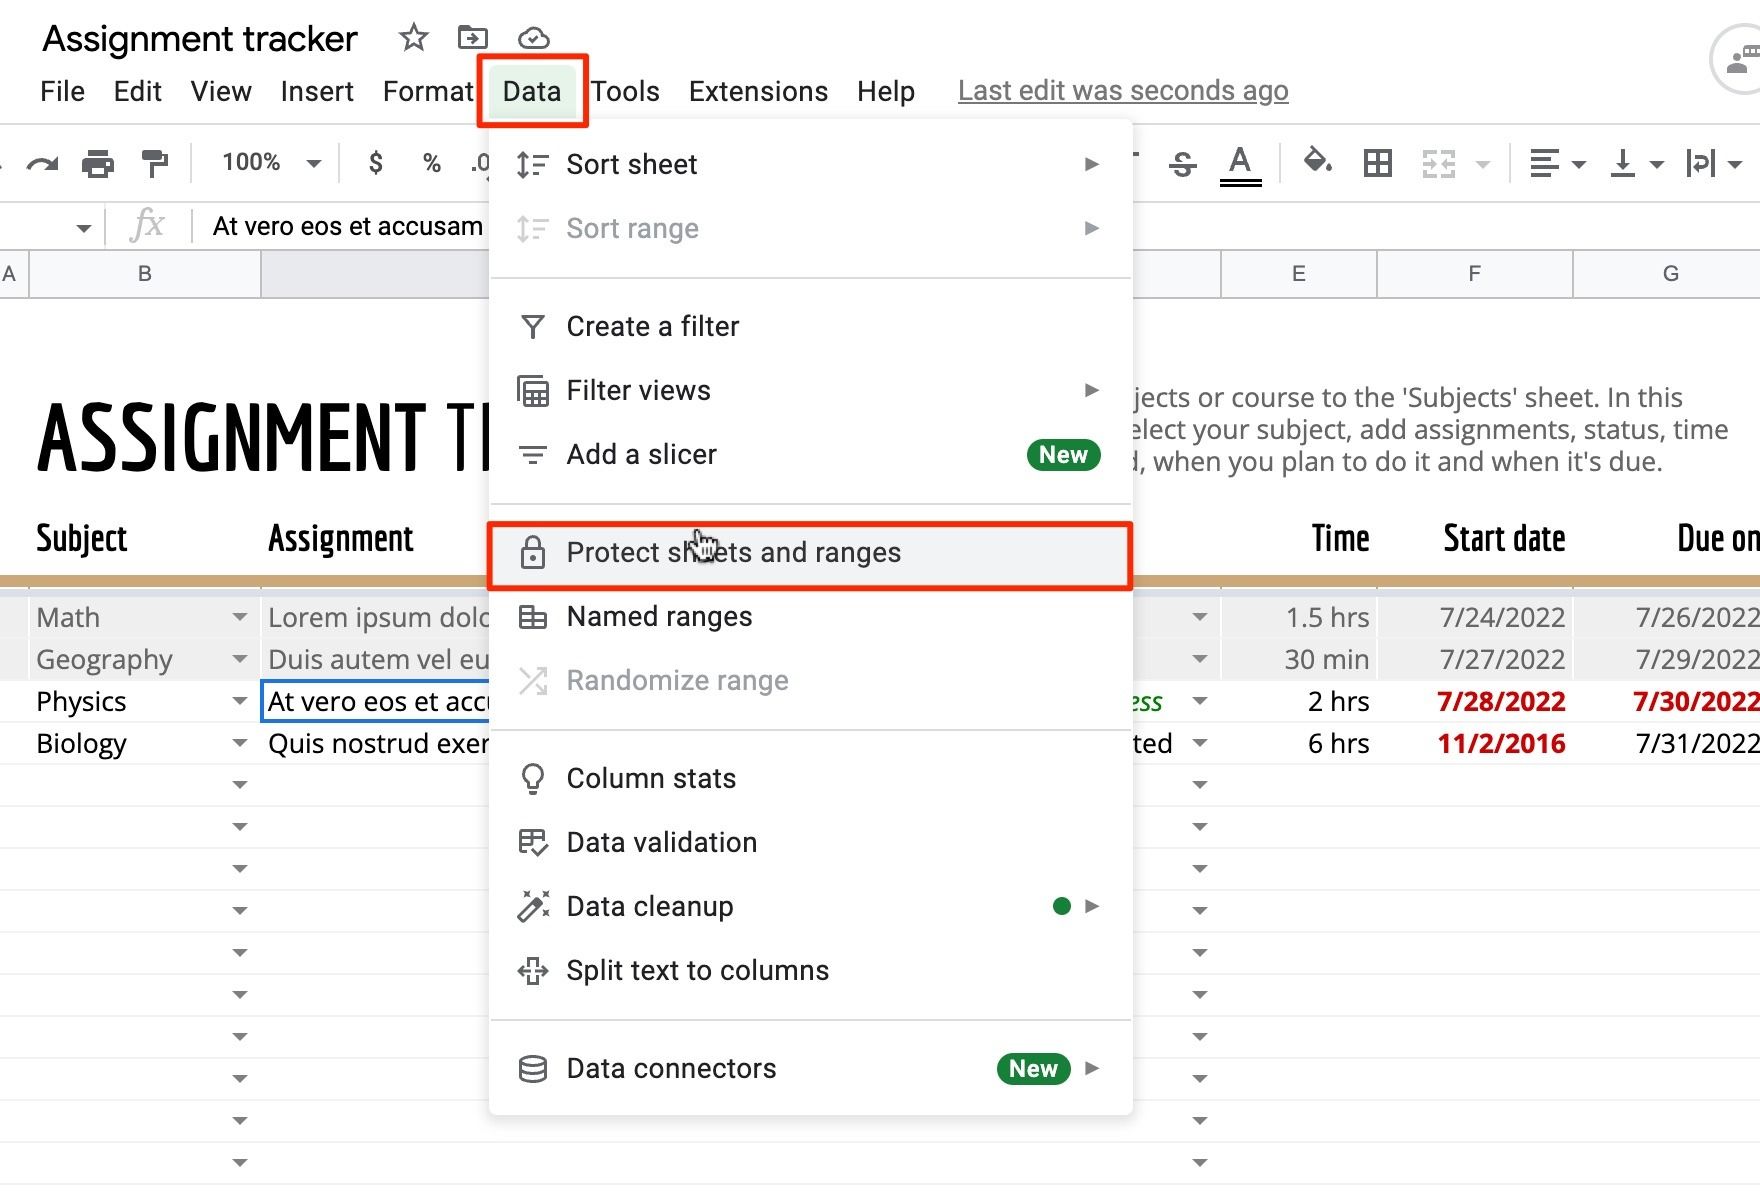Select the paint format tool

(x=155, y=163)
